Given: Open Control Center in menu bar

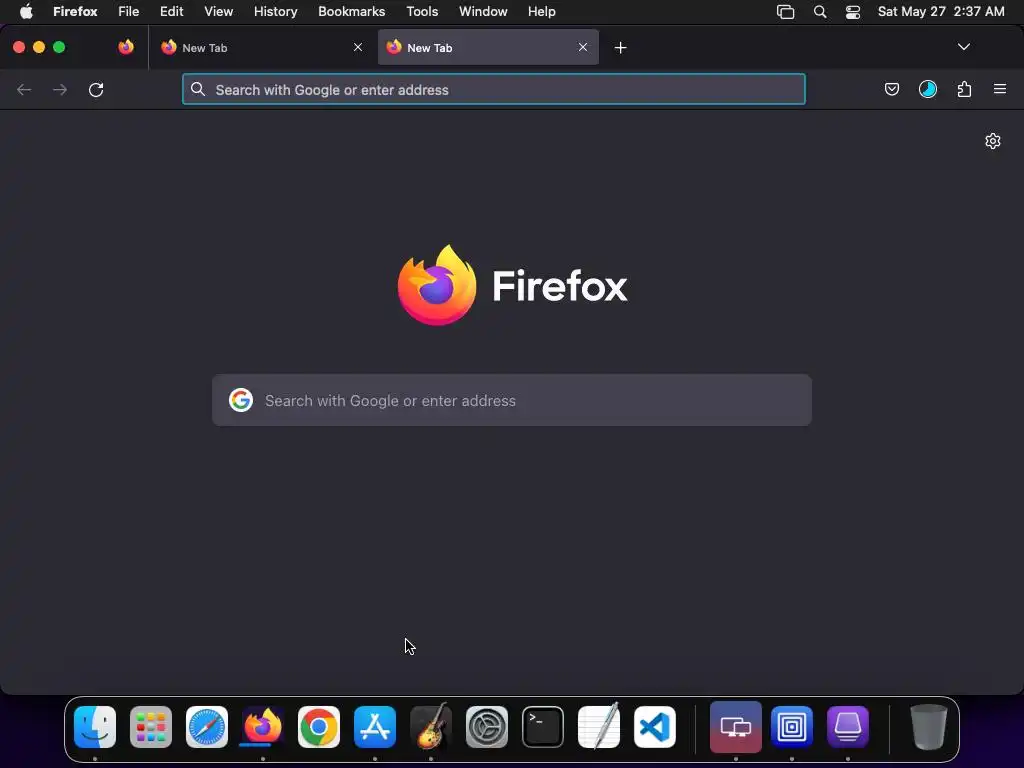Looking at the screenshot, I should coord(853,12).
